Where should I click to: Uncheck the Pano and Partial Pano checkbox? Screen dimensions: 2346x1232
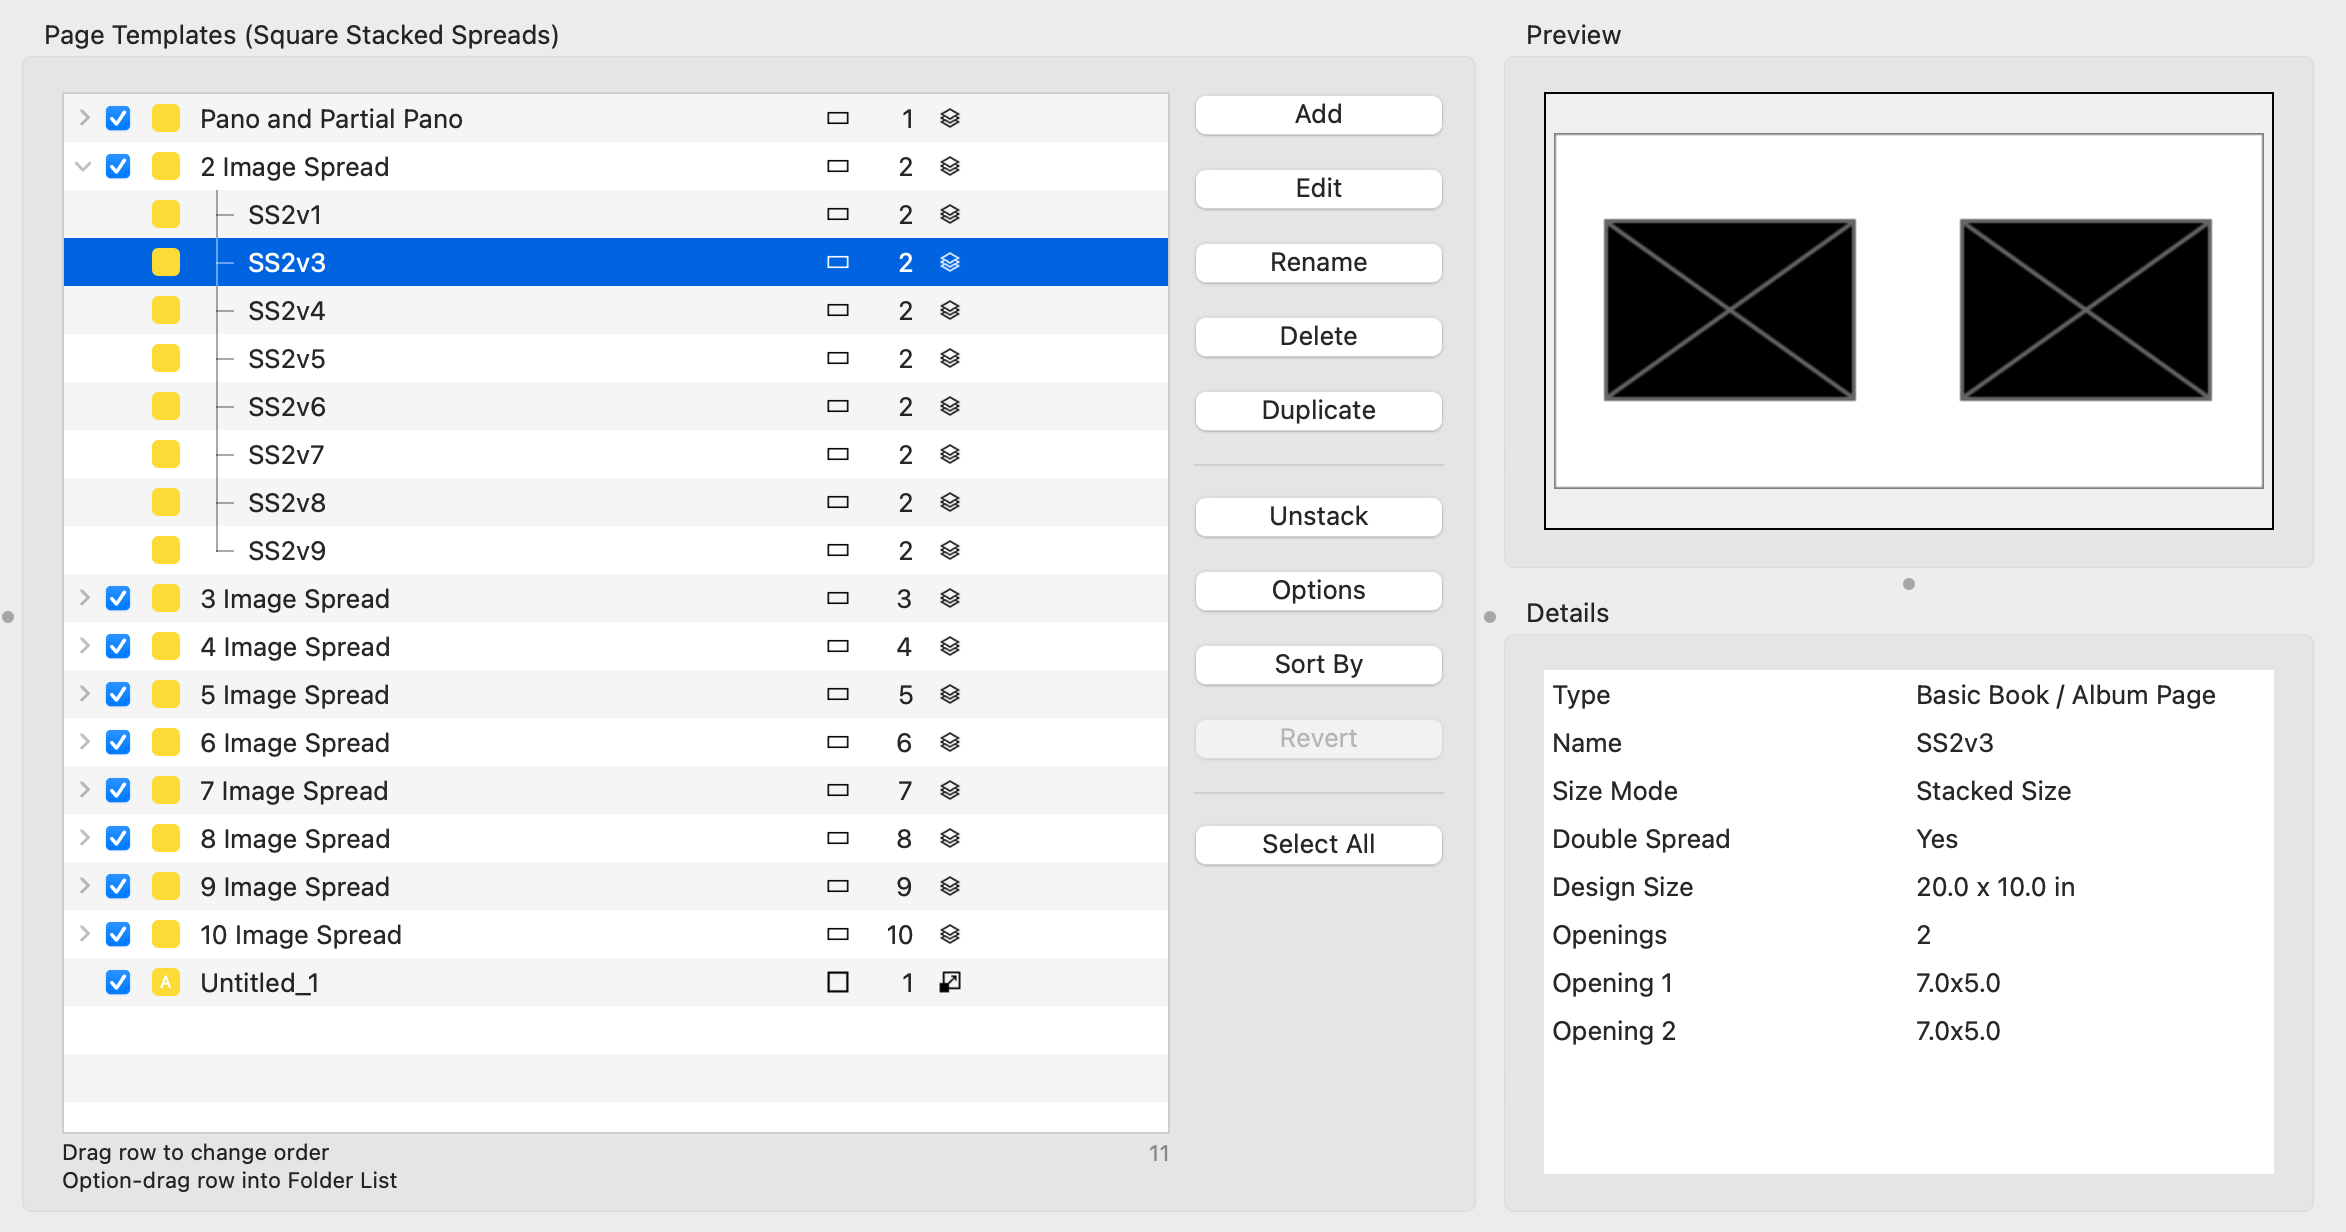(118, 118)
